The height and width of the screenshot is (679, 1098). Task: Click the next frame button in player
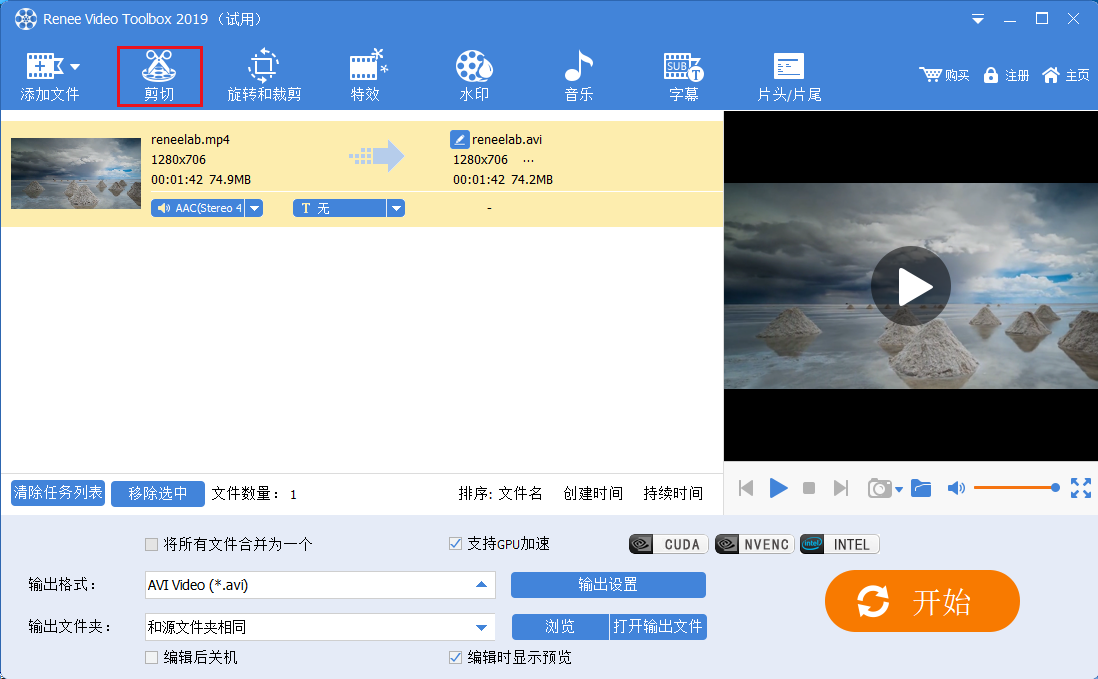click(841, 488)
